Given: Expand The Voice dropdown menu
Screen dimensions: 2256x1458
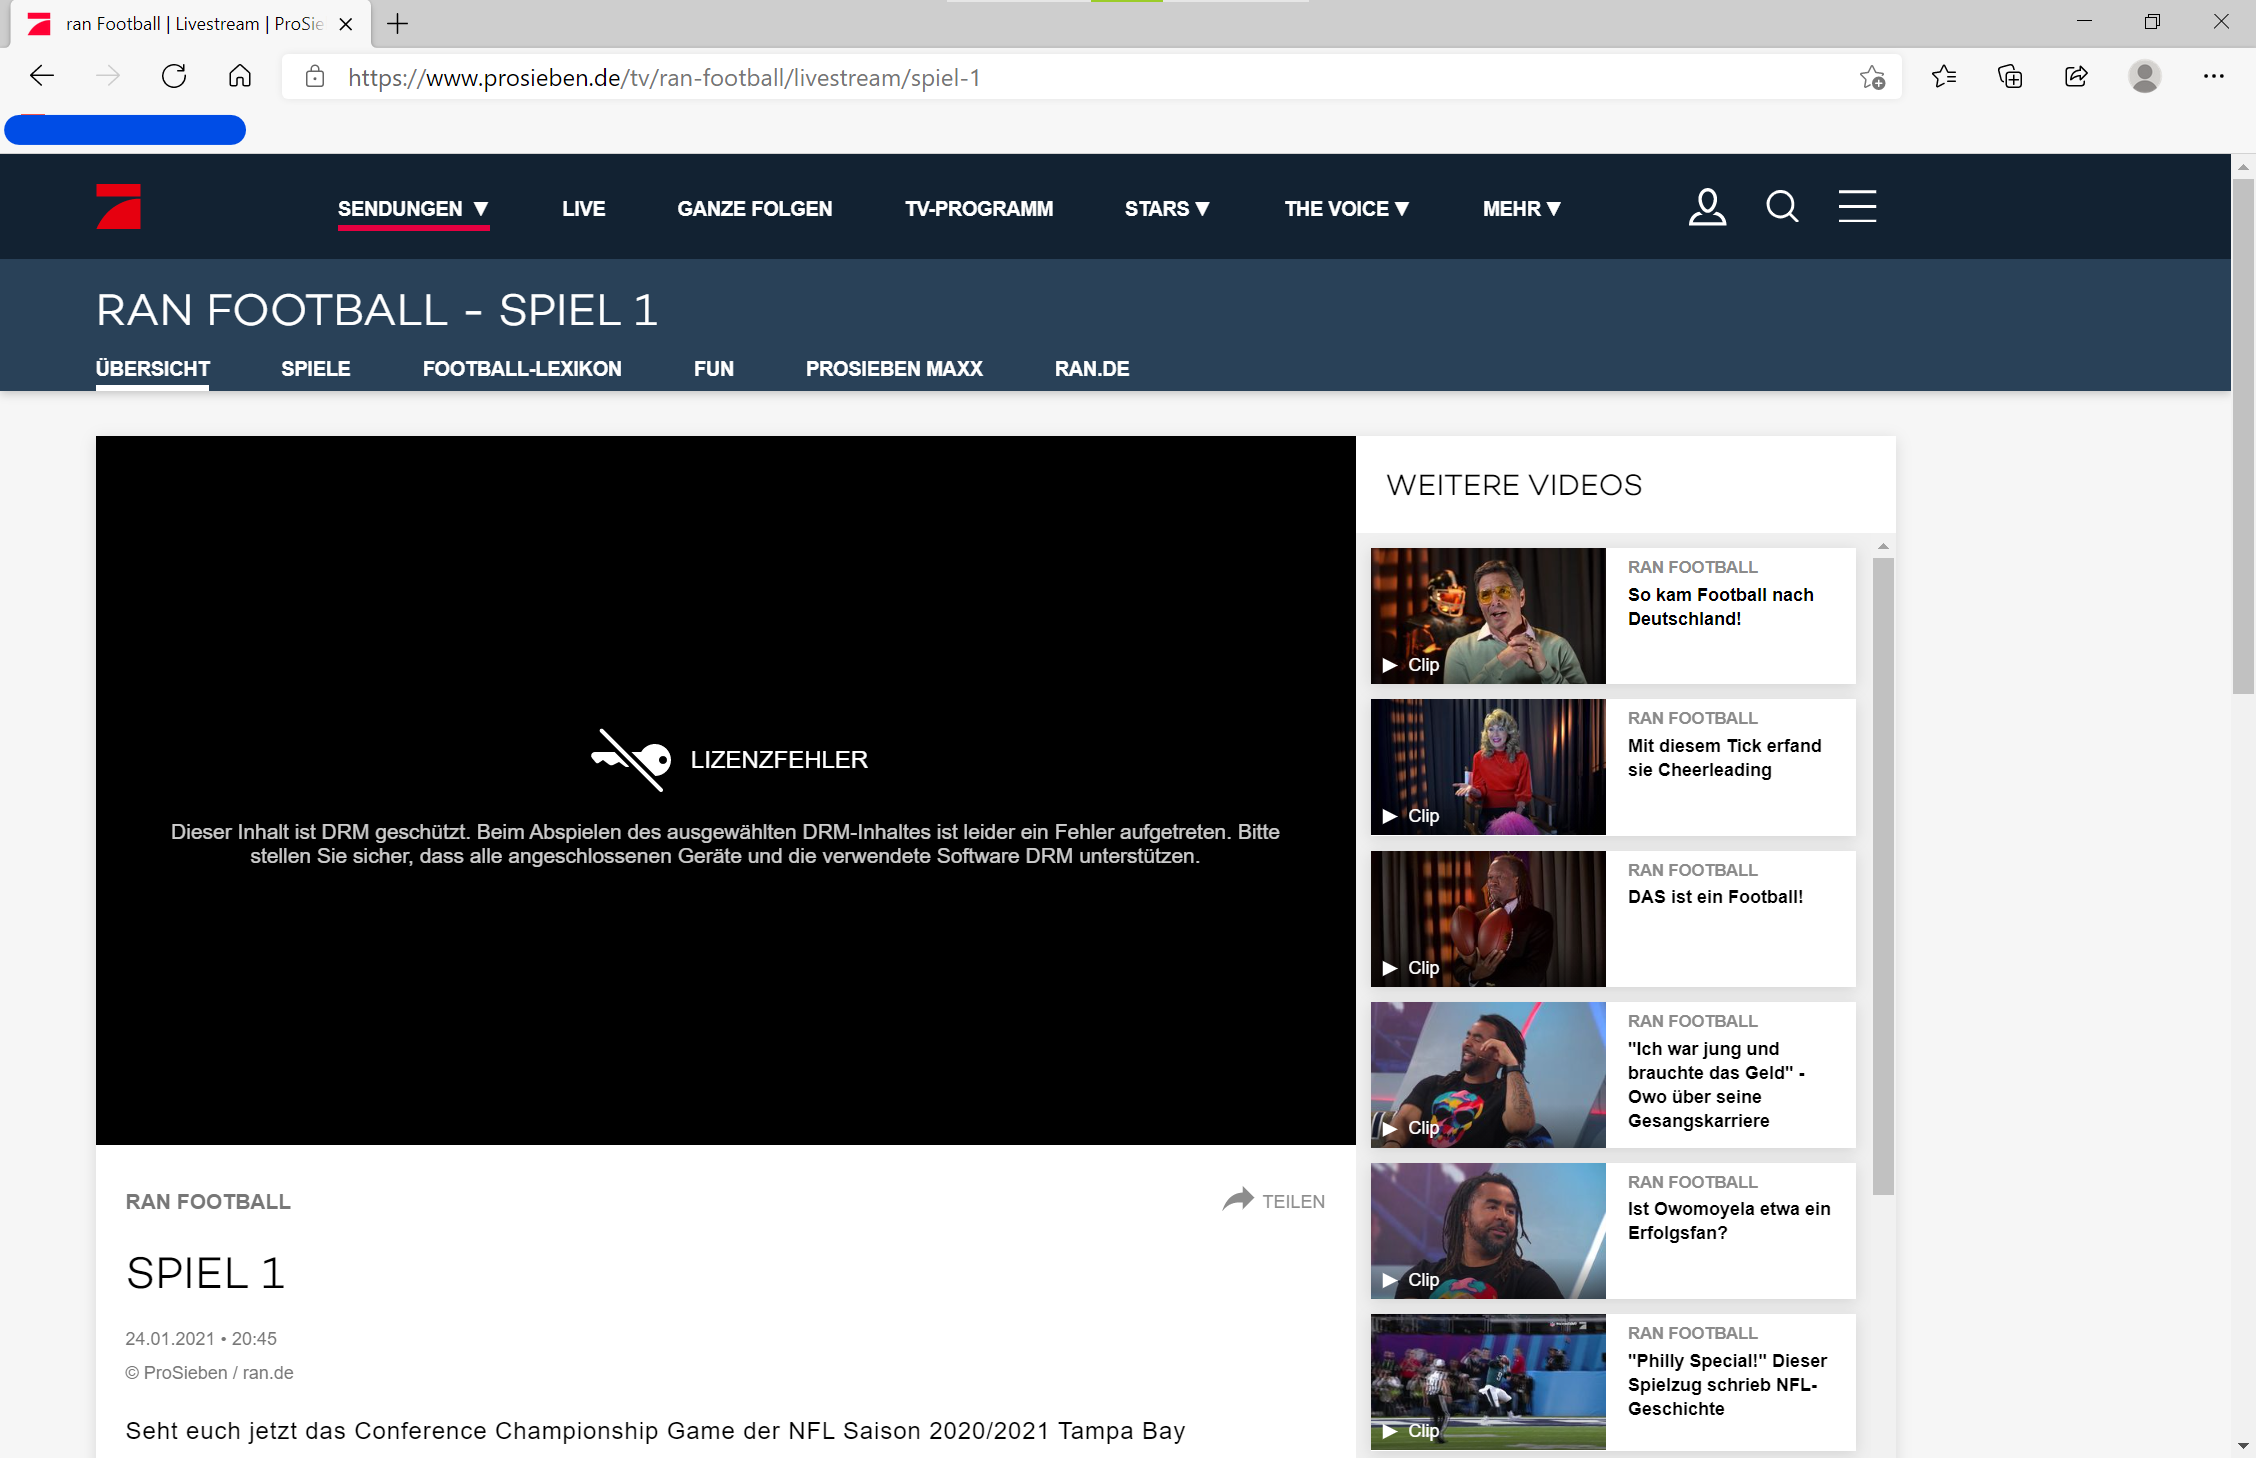Looking at the screenshot, I should click(1346, 209).
